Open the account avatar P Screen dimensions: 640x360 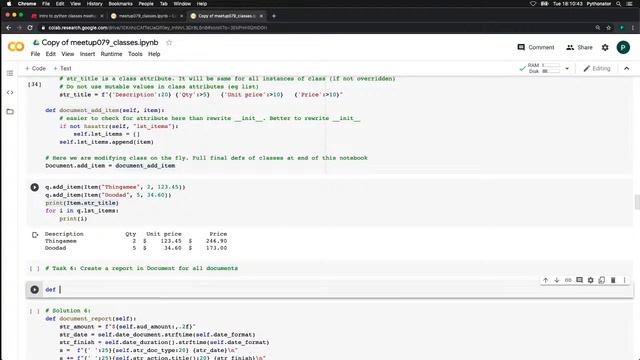point(623,47)
